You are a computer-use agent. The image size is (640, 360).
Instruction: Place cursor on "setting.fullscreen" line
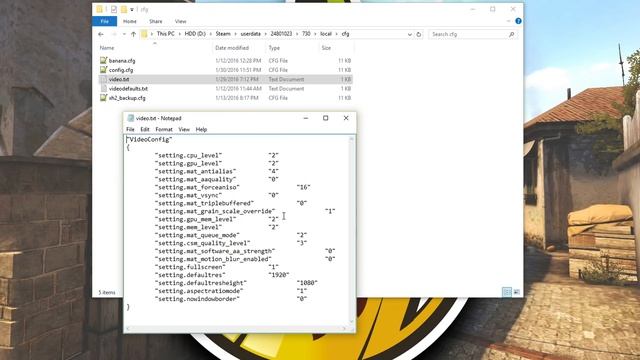point(190,267)
